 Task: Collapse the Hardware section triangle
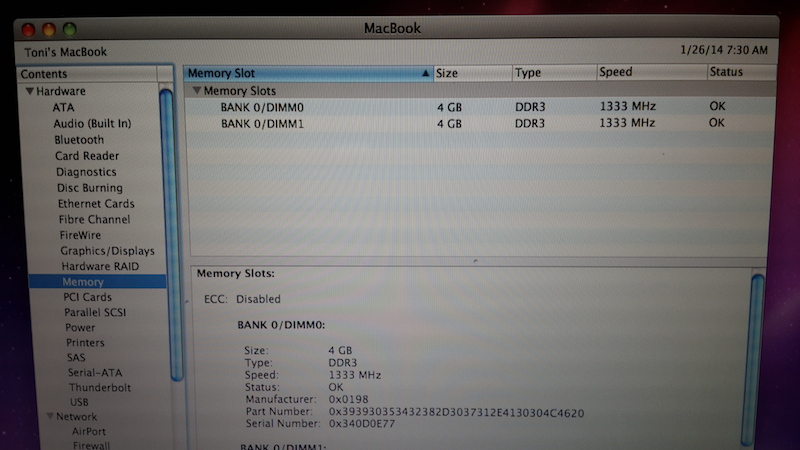[x=31, y=91]
